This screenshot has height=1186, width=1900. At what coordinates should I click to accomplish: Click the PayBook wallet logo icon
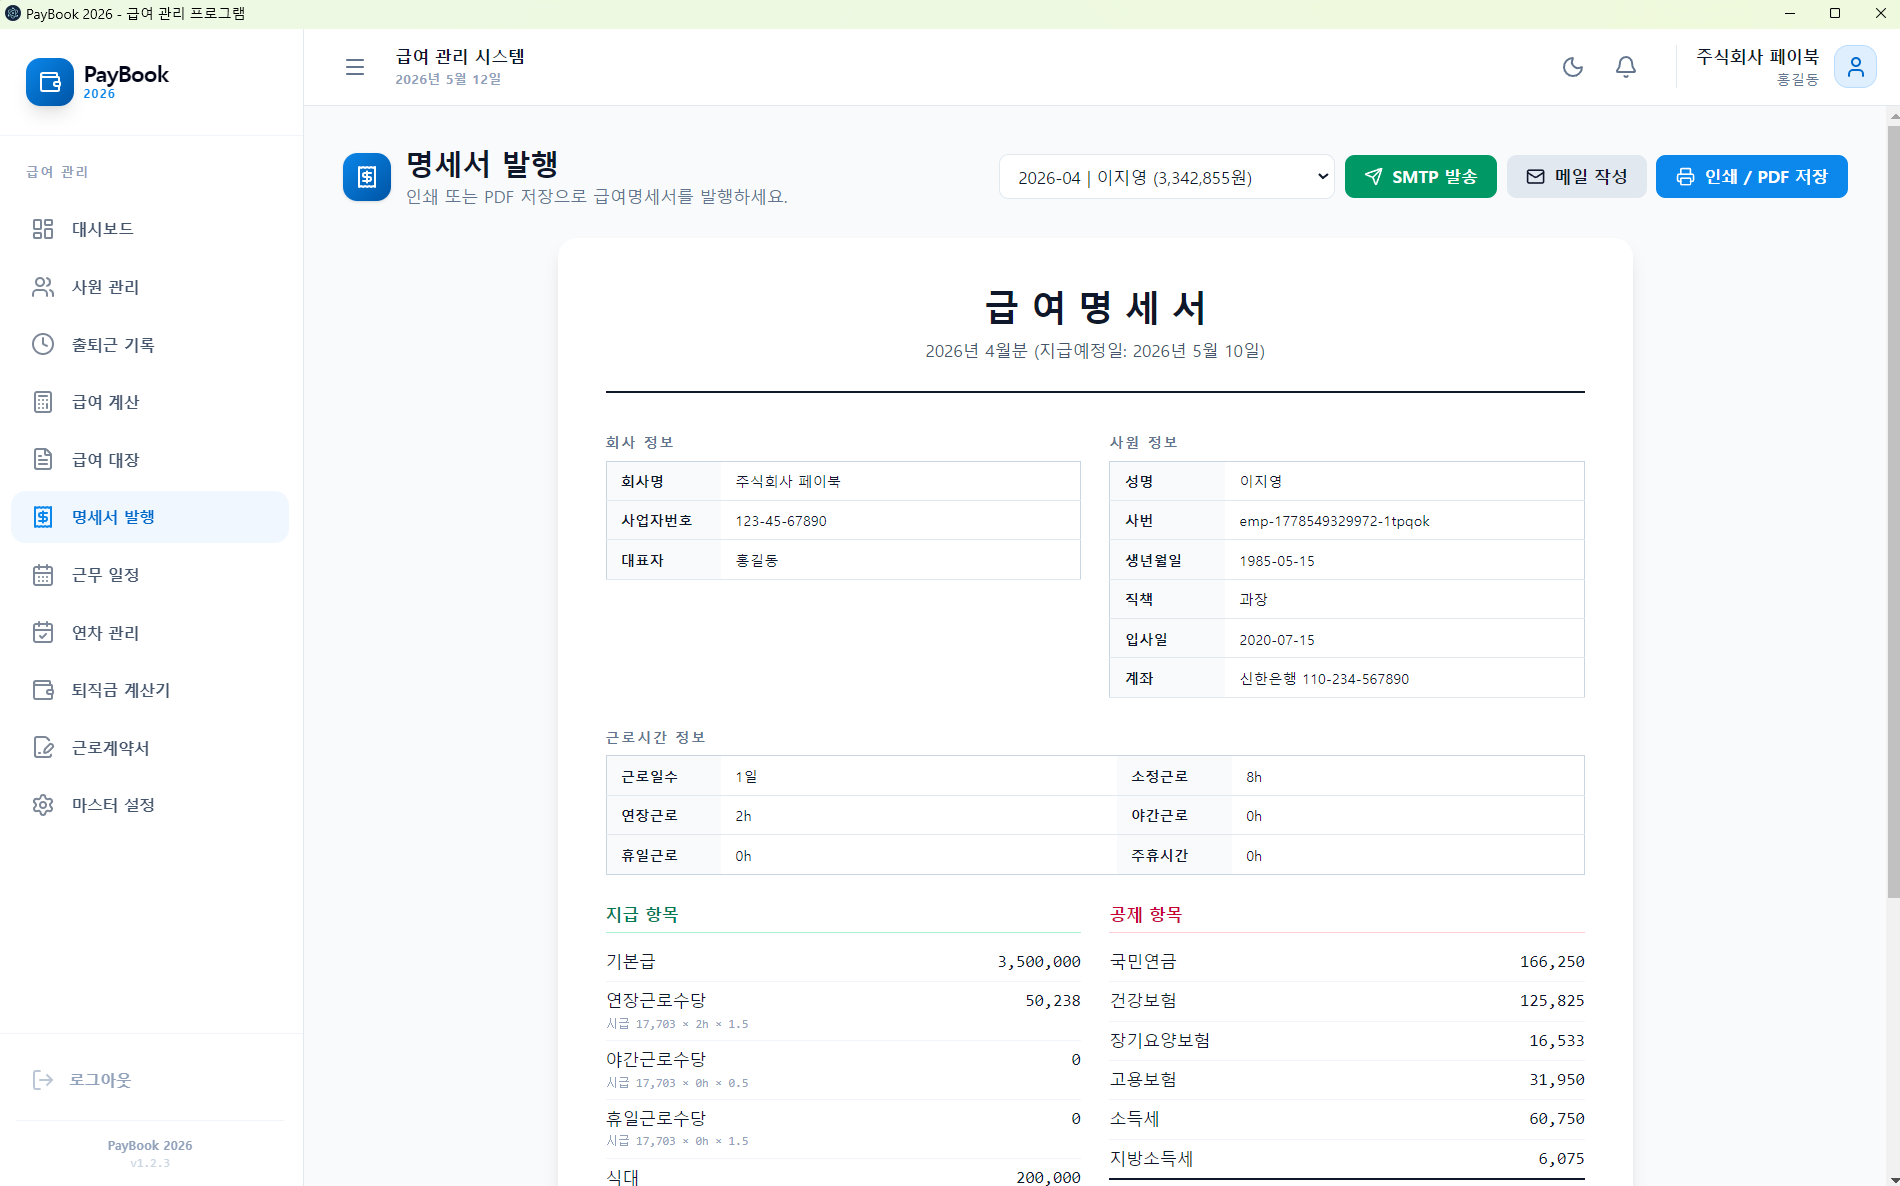point(50,82)
